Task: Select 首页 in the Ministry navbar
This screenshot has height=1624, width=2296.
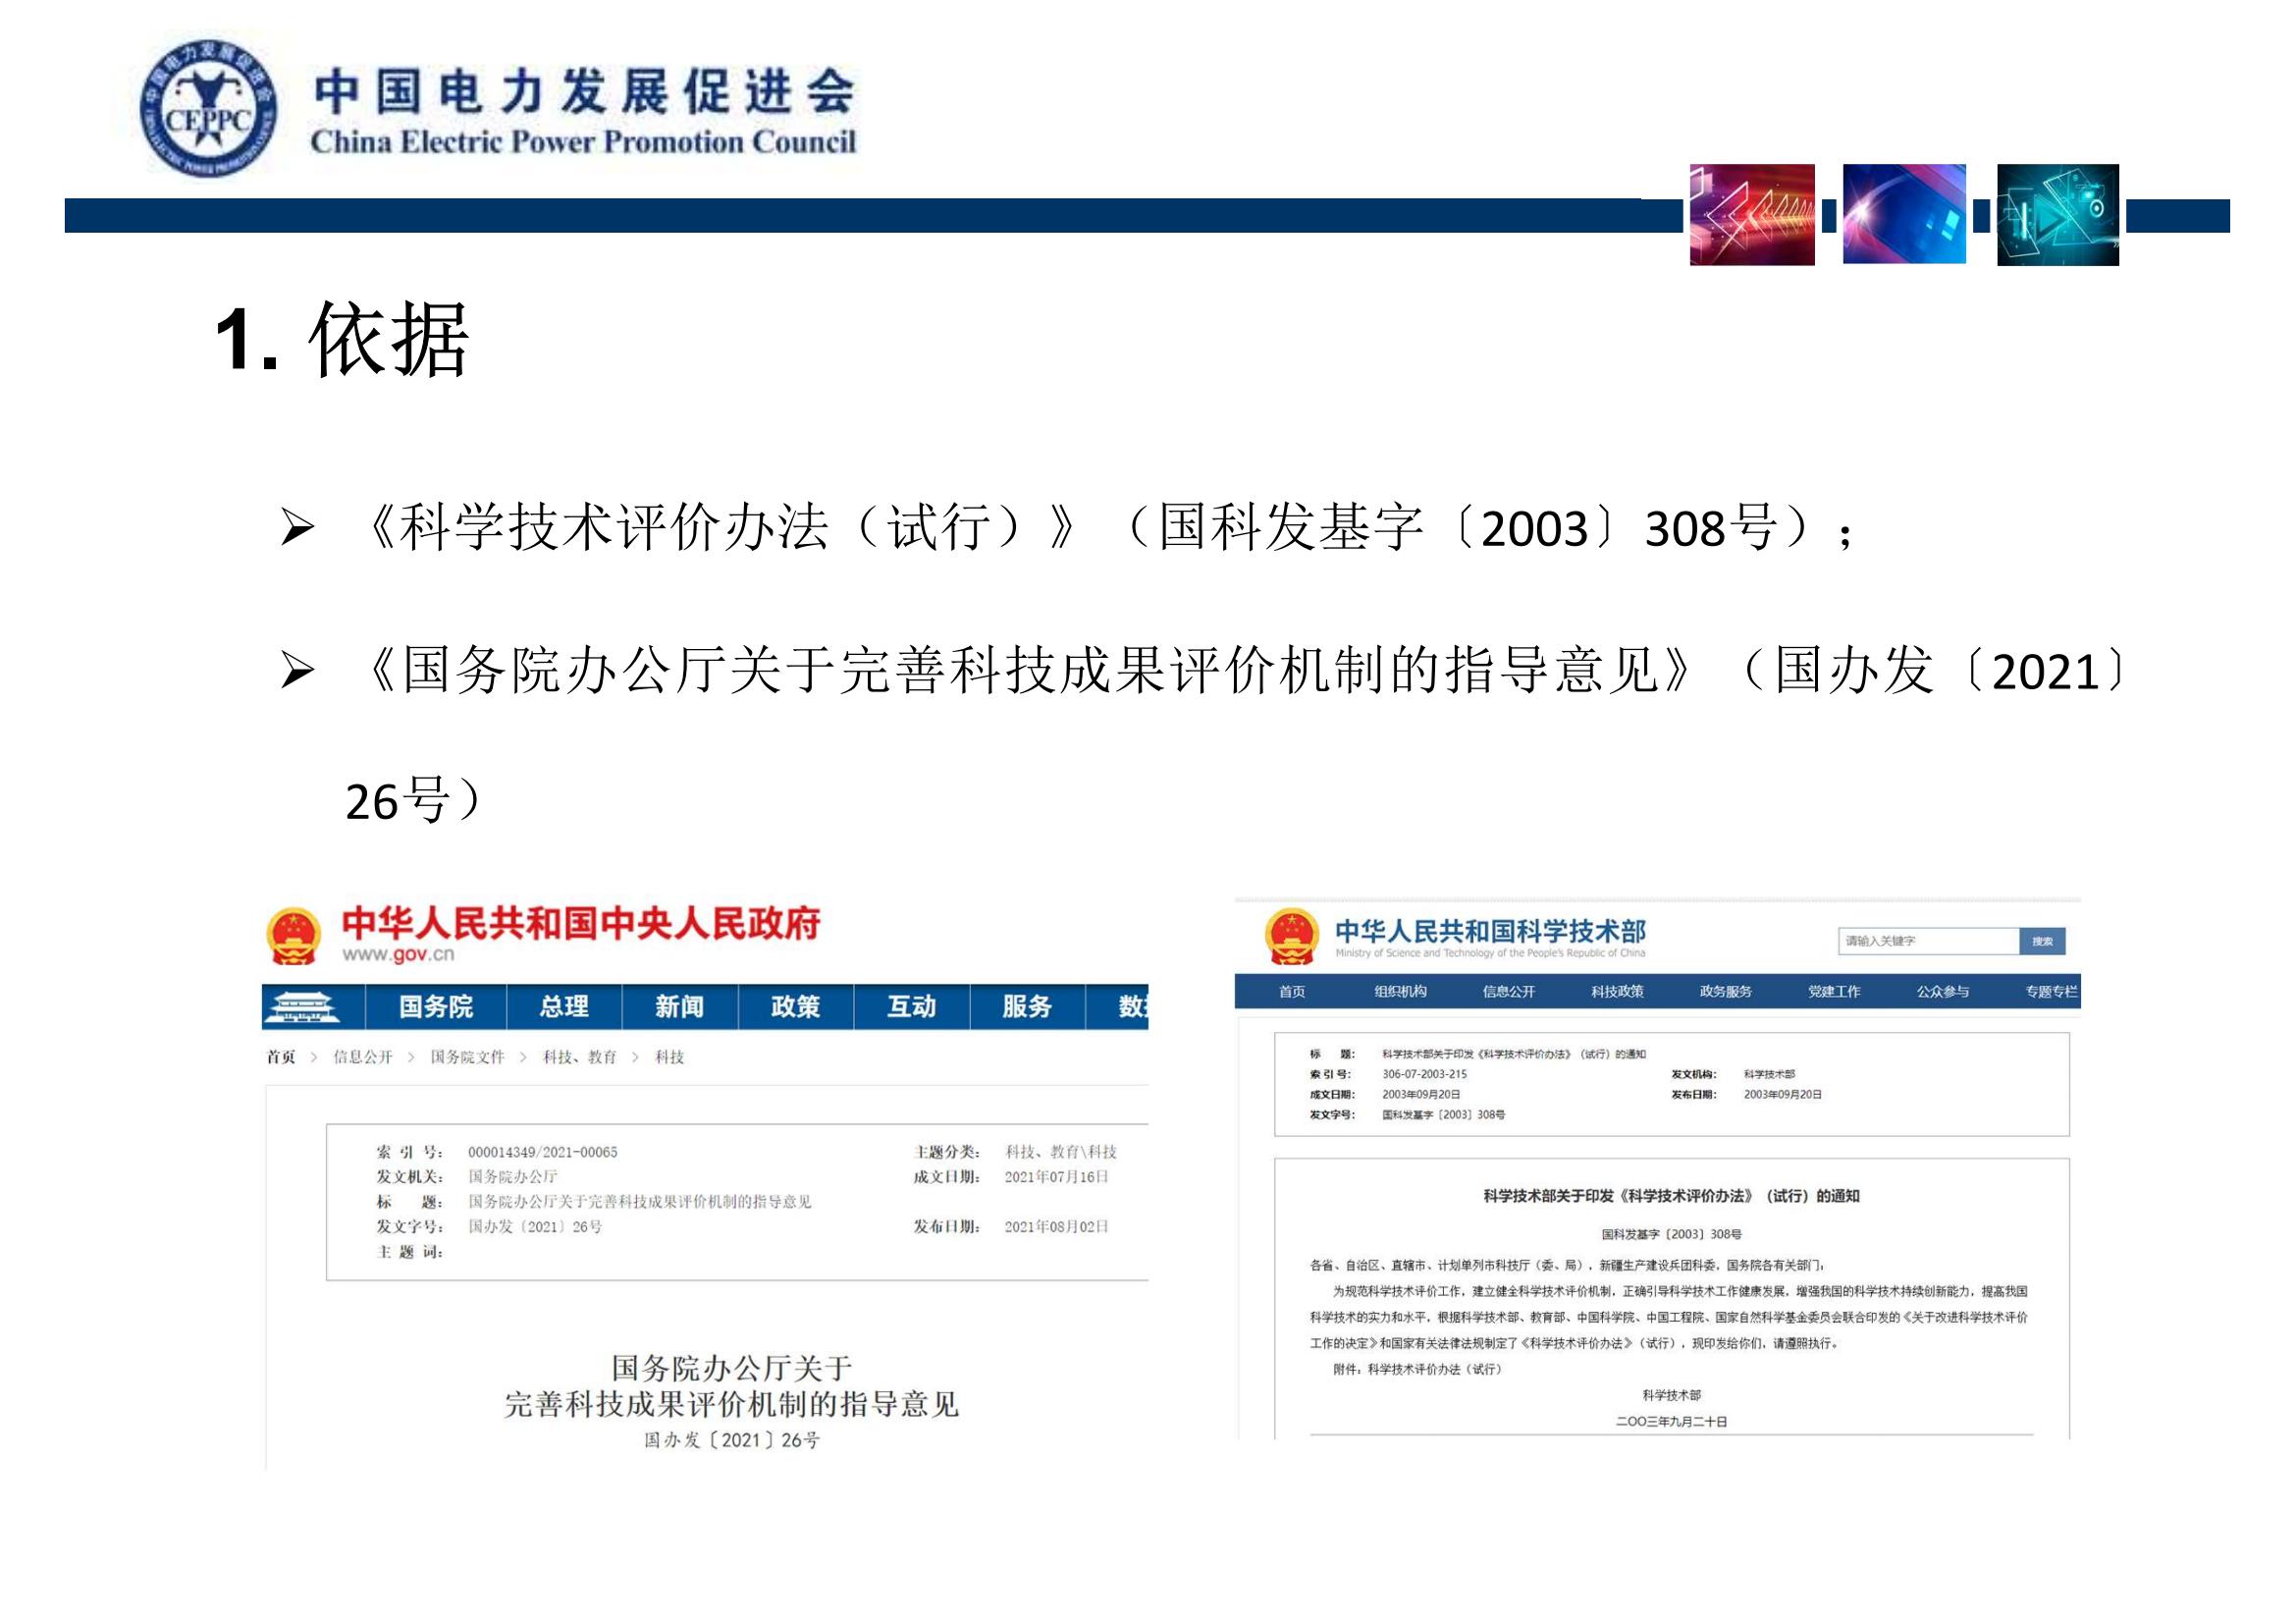Action: tap(1292, 991)
